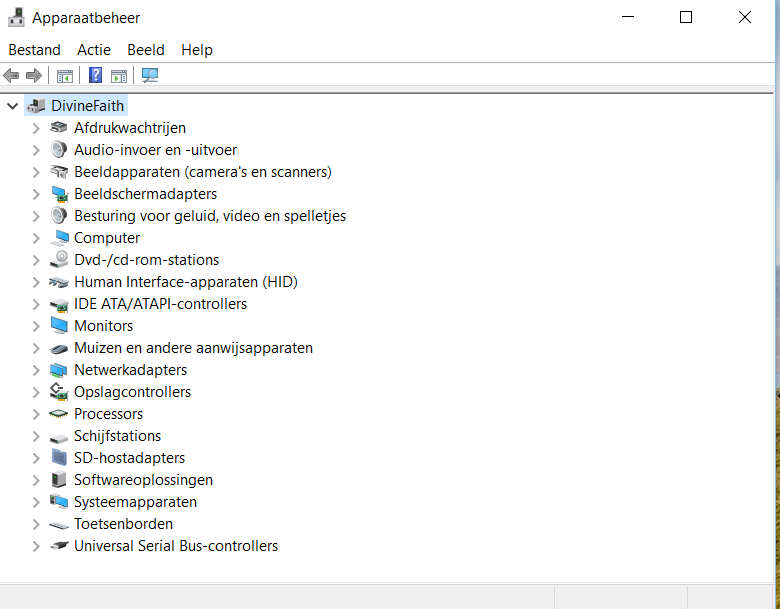Open the Help toolbar icon with question mark
Viewport: 780px width, 609px height.
point(95,76)
